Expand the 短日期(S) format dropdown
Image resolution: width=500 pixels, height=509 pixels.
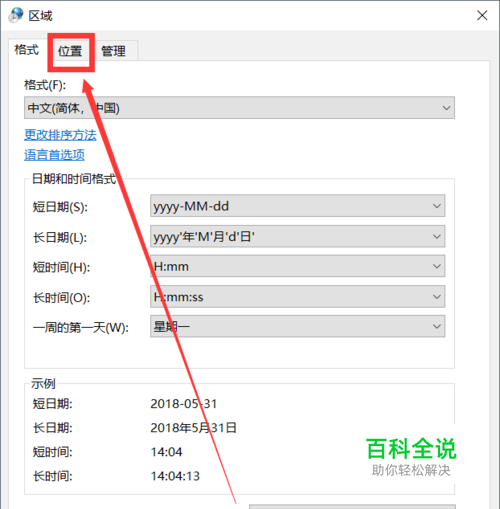click(x=297, y=206)
